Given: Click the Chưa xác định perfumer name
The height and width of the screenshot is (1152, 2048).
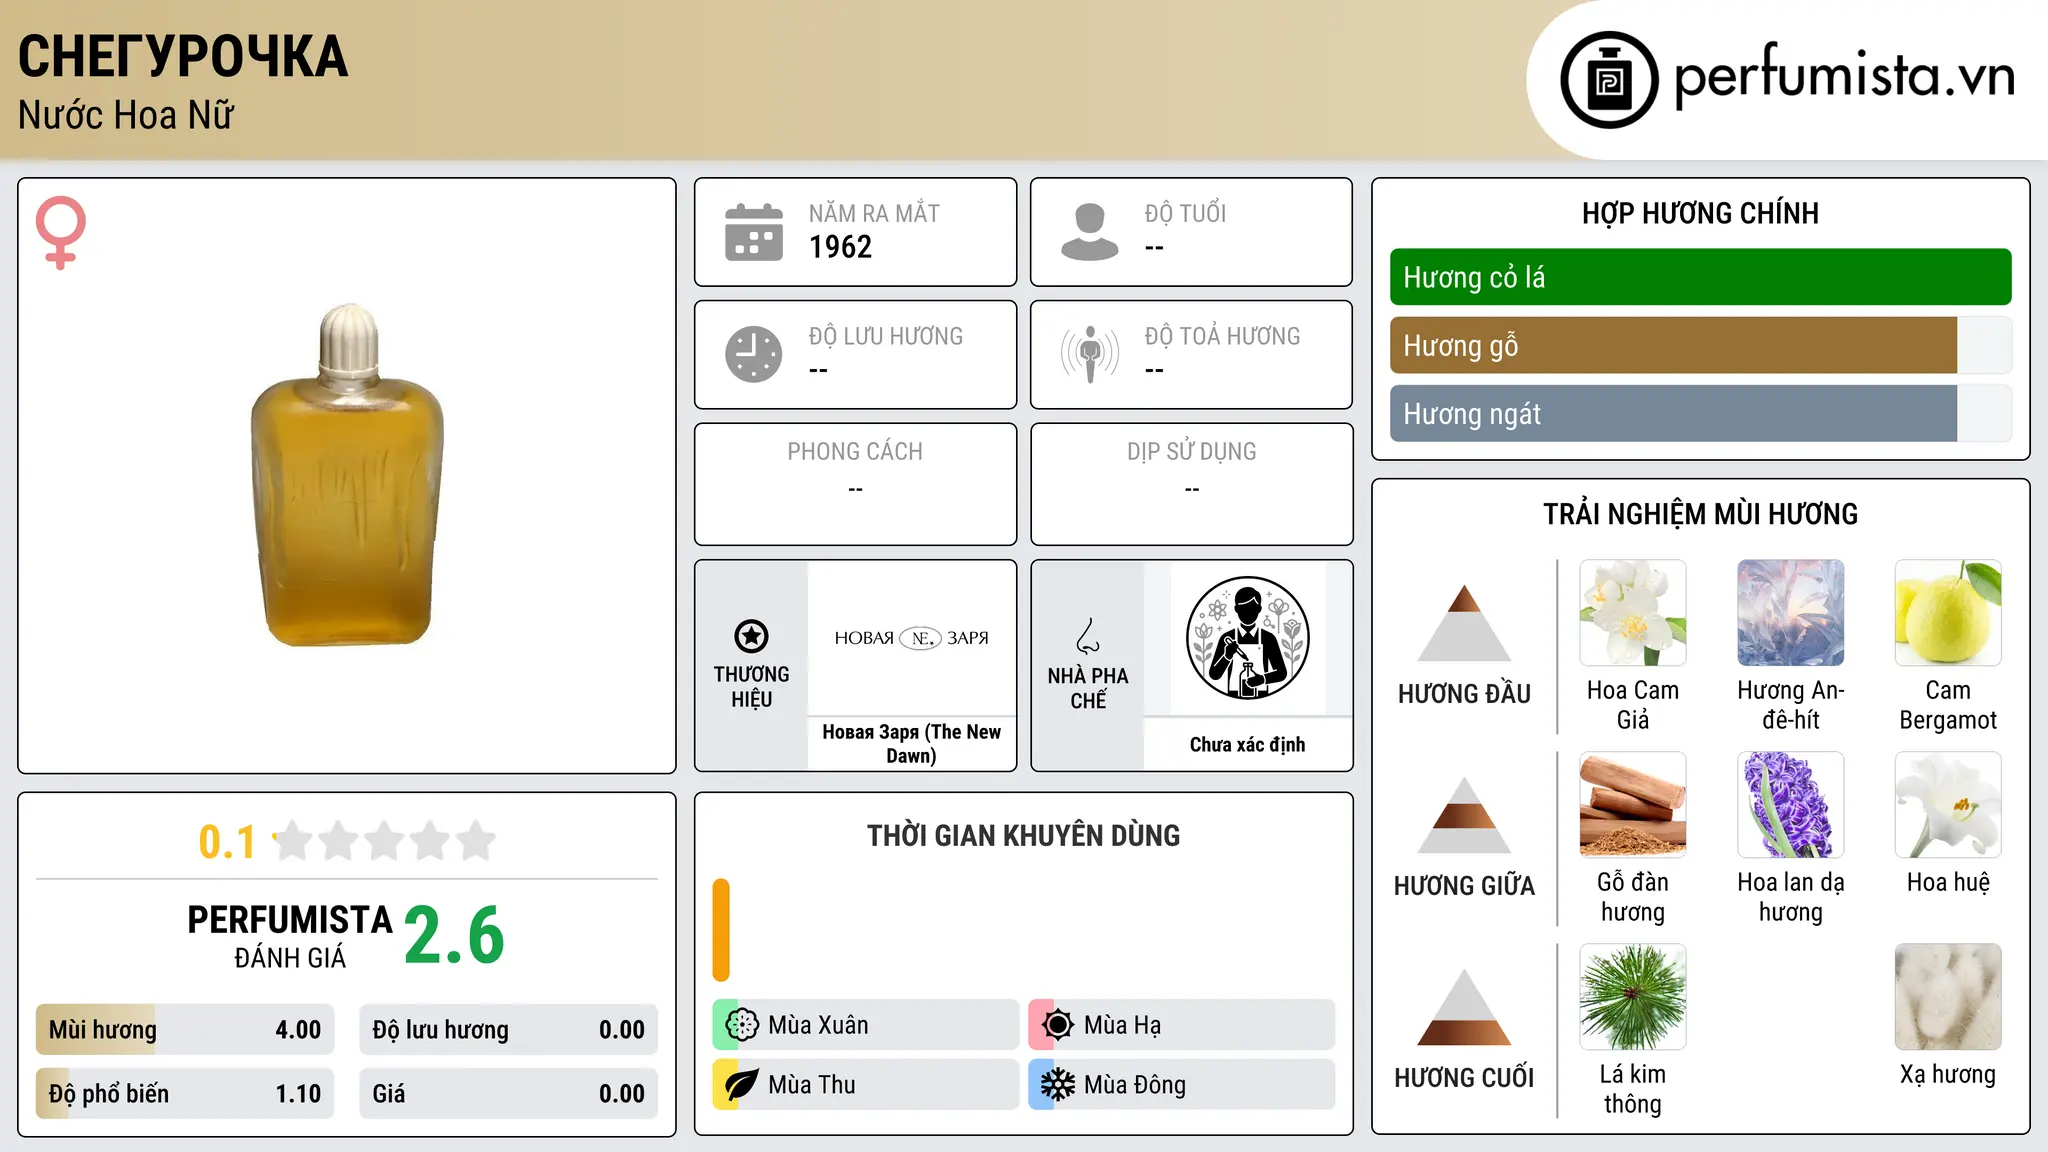Looking at the screenshot, I should coord(1247,744).
